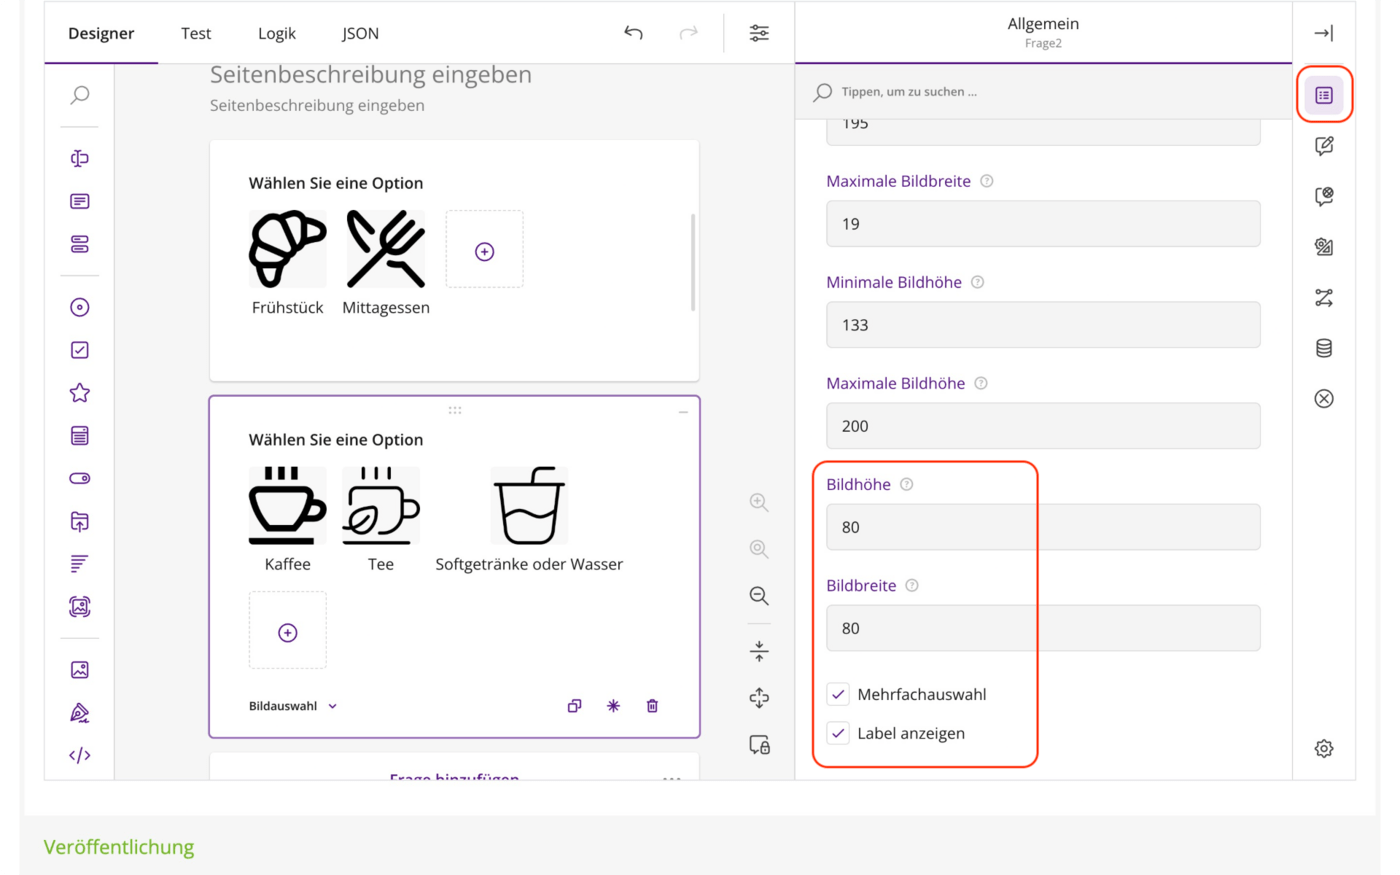Image resolution: width=1400 pixels, height=875 pixels.
Task: Open the comment-blocked property category icon
Action: coord(1324,196)
